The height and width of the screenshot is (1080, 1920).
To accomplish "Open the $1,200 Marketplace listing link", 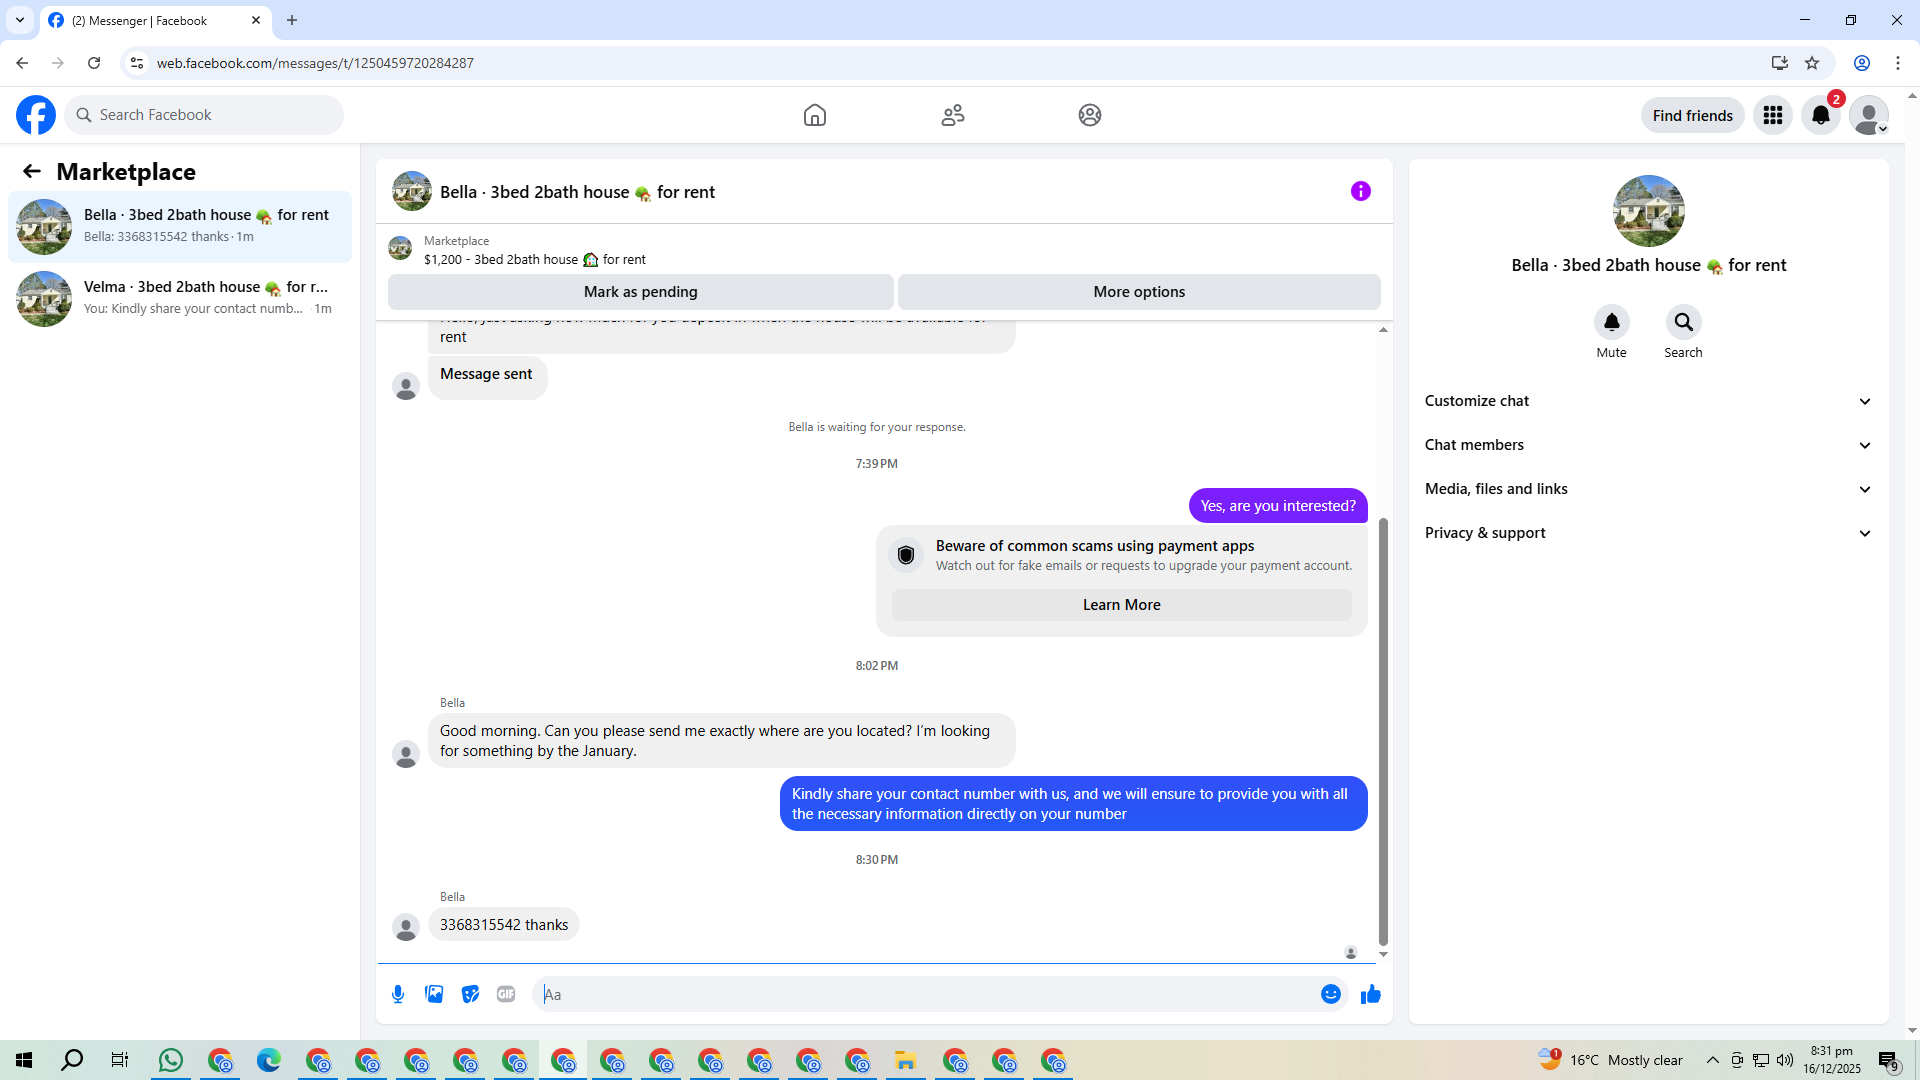I will [535, 260].
